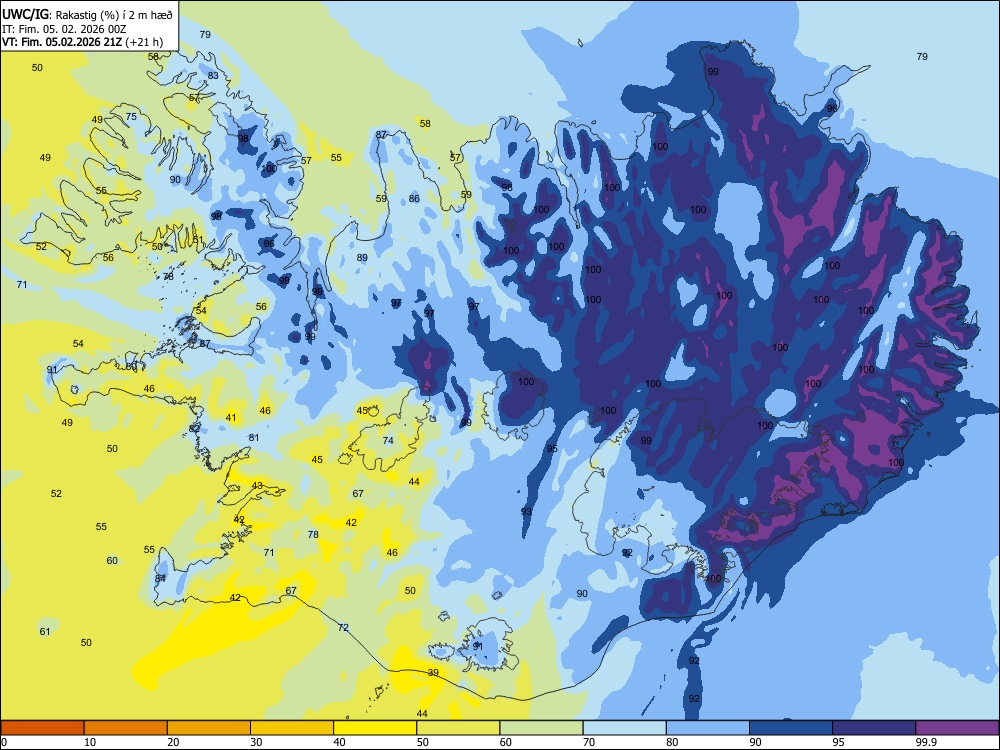Click the medium blue 80–90 legend swatch
Screen dimensions: 1000x750
[708, 728]
